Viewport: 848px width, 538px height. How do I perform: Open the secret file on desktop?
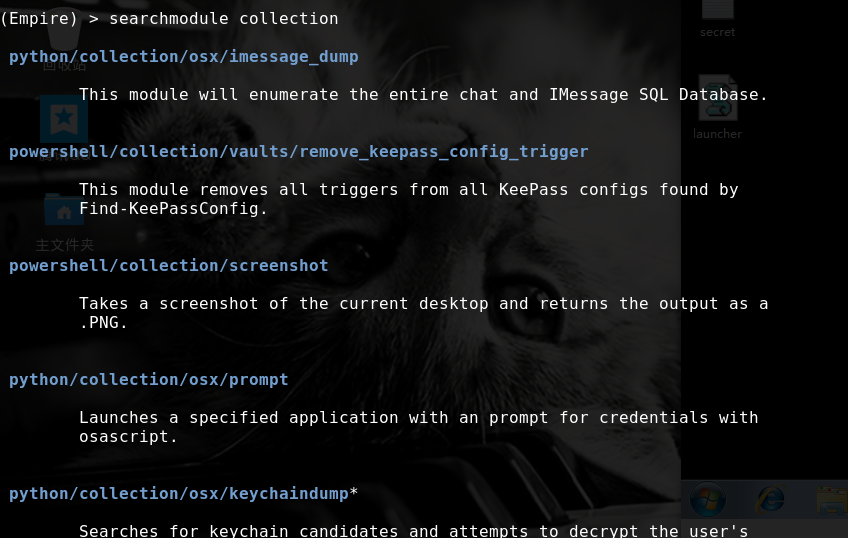click(x=717, y=12)
